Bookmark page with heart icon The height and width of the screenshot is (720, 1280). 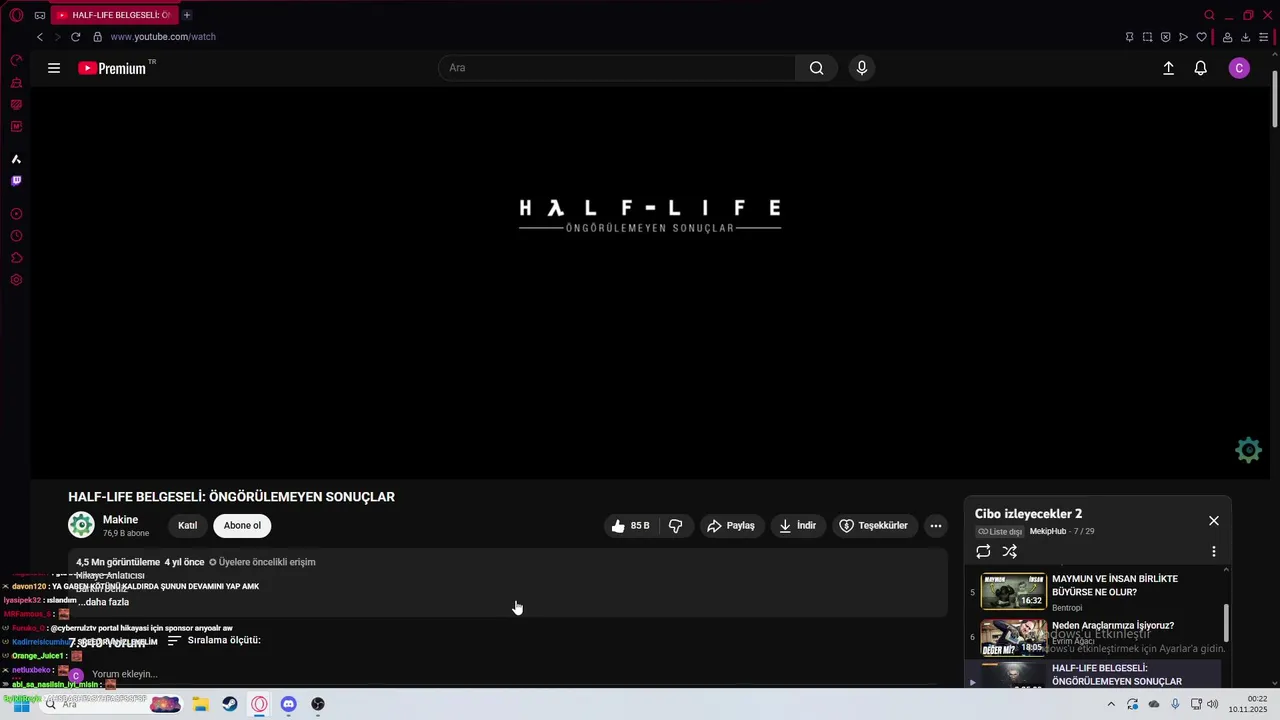point(1201,37)
